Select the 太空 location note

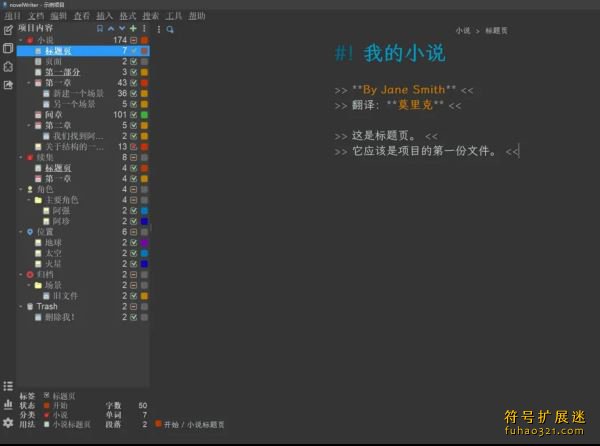[53, 253]
